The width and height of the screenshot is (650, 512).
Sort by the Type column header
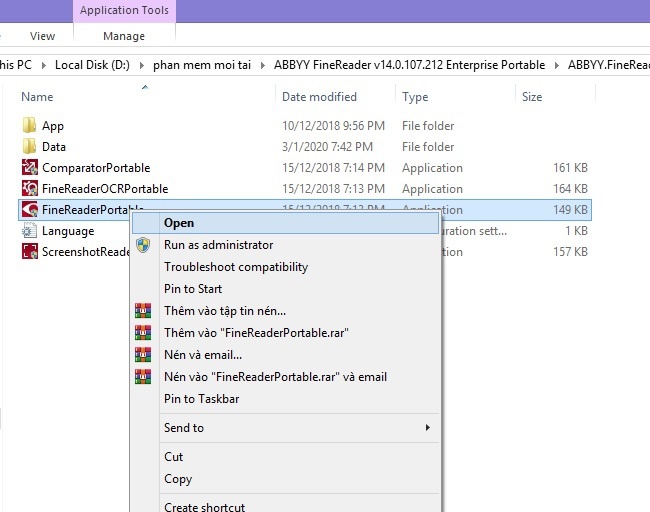coord(415,97)
